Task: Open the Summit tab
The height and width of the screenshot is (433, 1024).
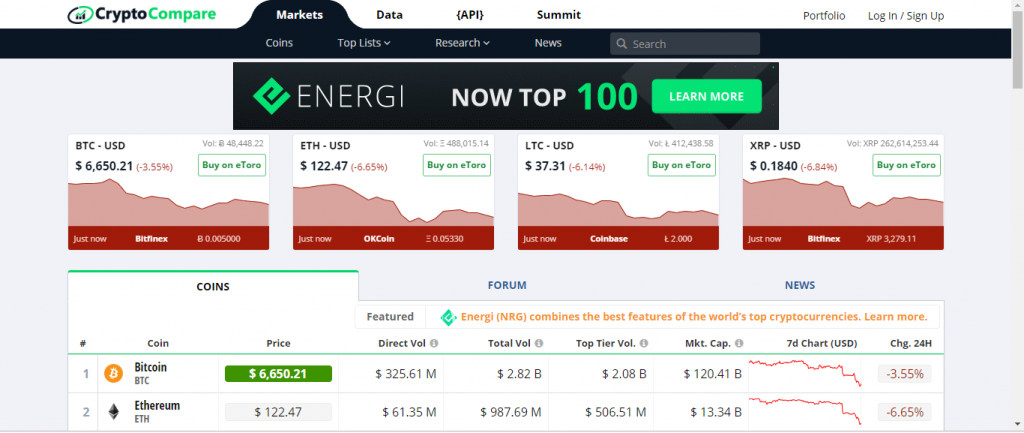Action: 558,15
